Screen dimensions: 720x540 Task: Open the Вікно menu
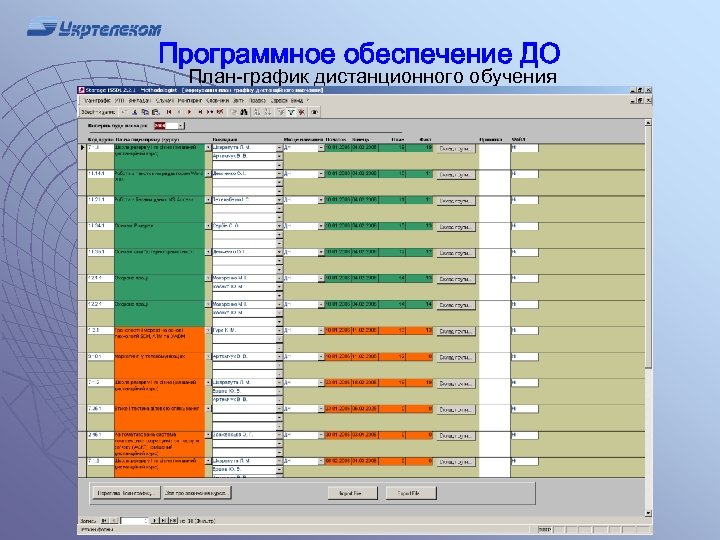[x=297, y=100]
